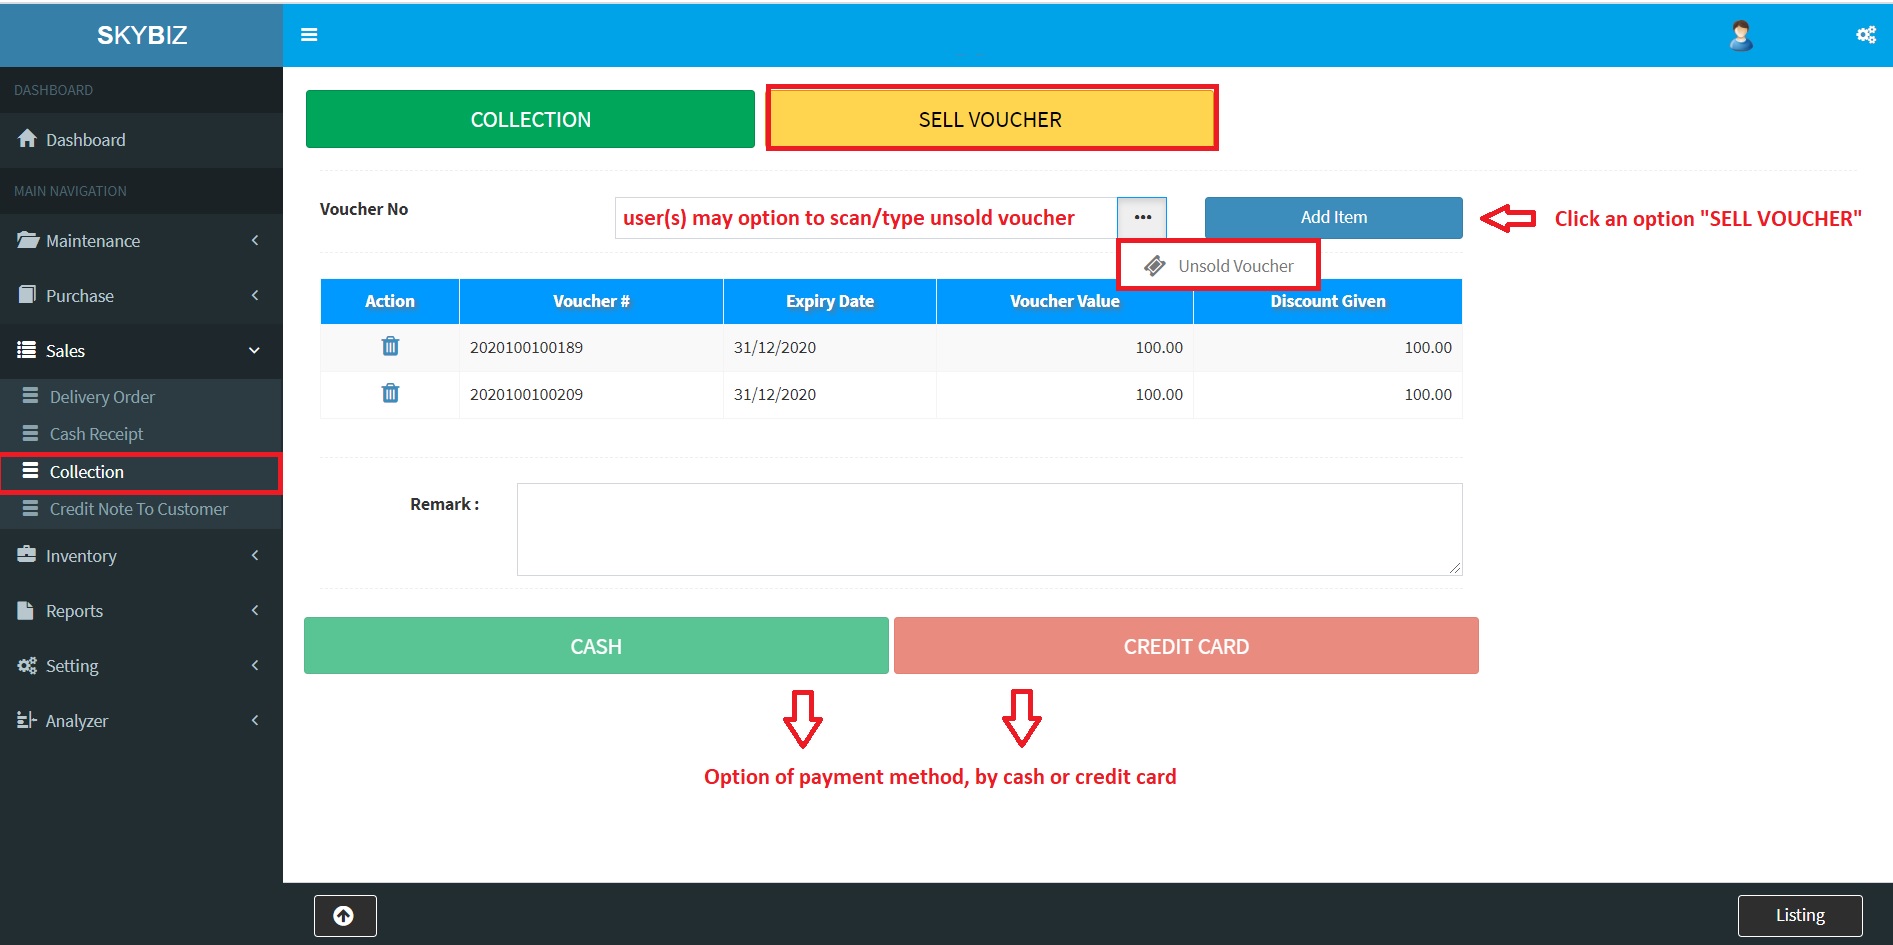The width and height of the screenshot is (1893, 945).
Task: Expand the Maintenance menu
Action: [140, 241]
